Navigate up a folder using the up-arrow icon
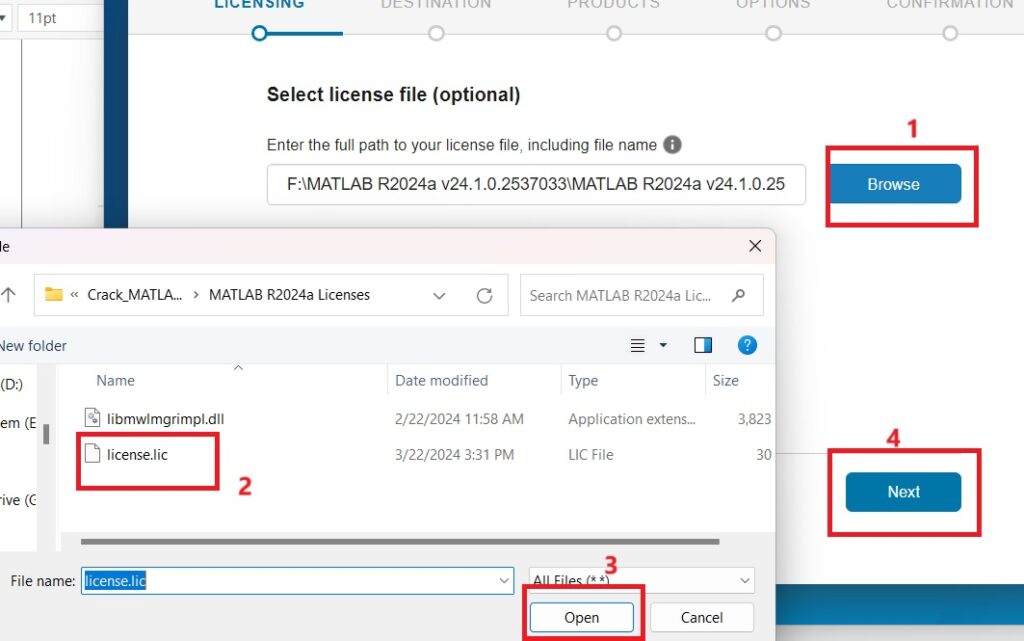1024x641 pixels. pyautogui.click(x=10, y=294)
